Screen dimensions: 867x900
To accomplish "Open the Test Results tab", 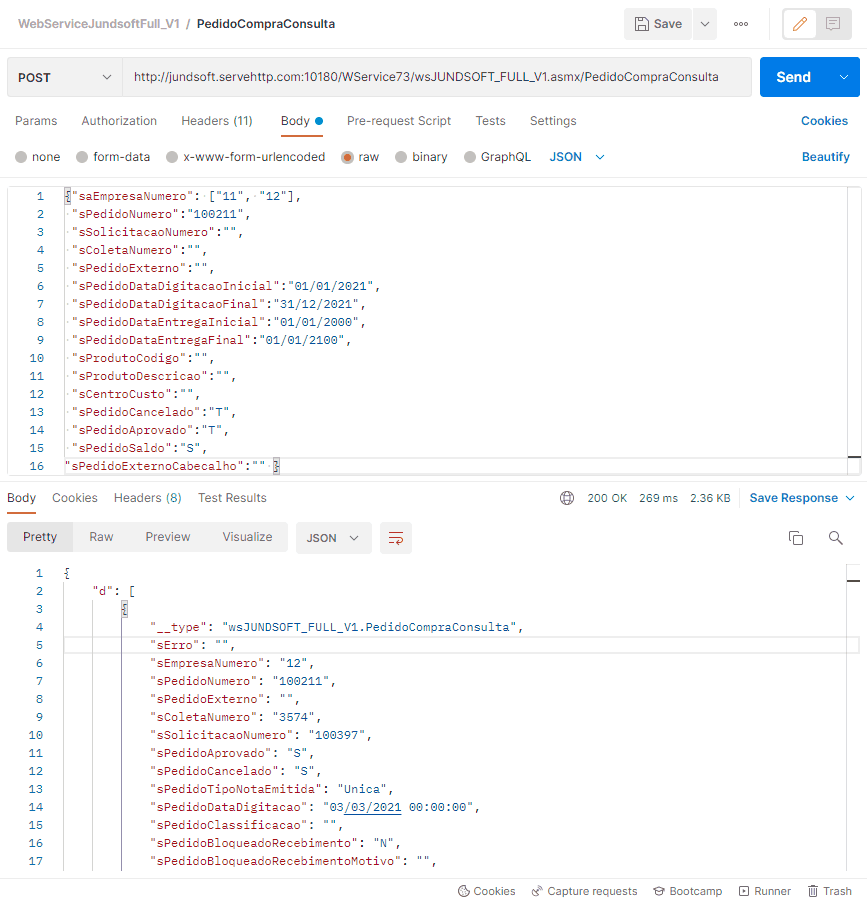I will (x=232, y=498).
